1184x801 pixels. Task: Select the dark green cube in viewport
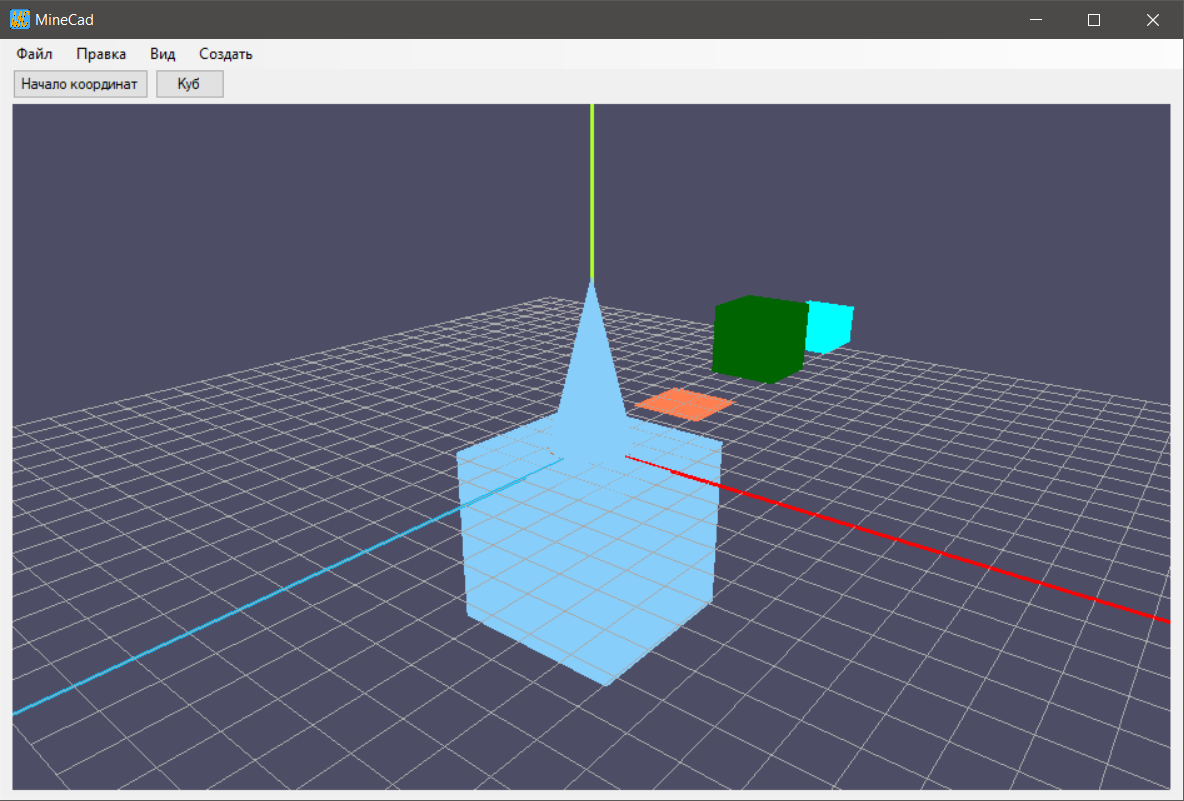[x=759, y=340]
